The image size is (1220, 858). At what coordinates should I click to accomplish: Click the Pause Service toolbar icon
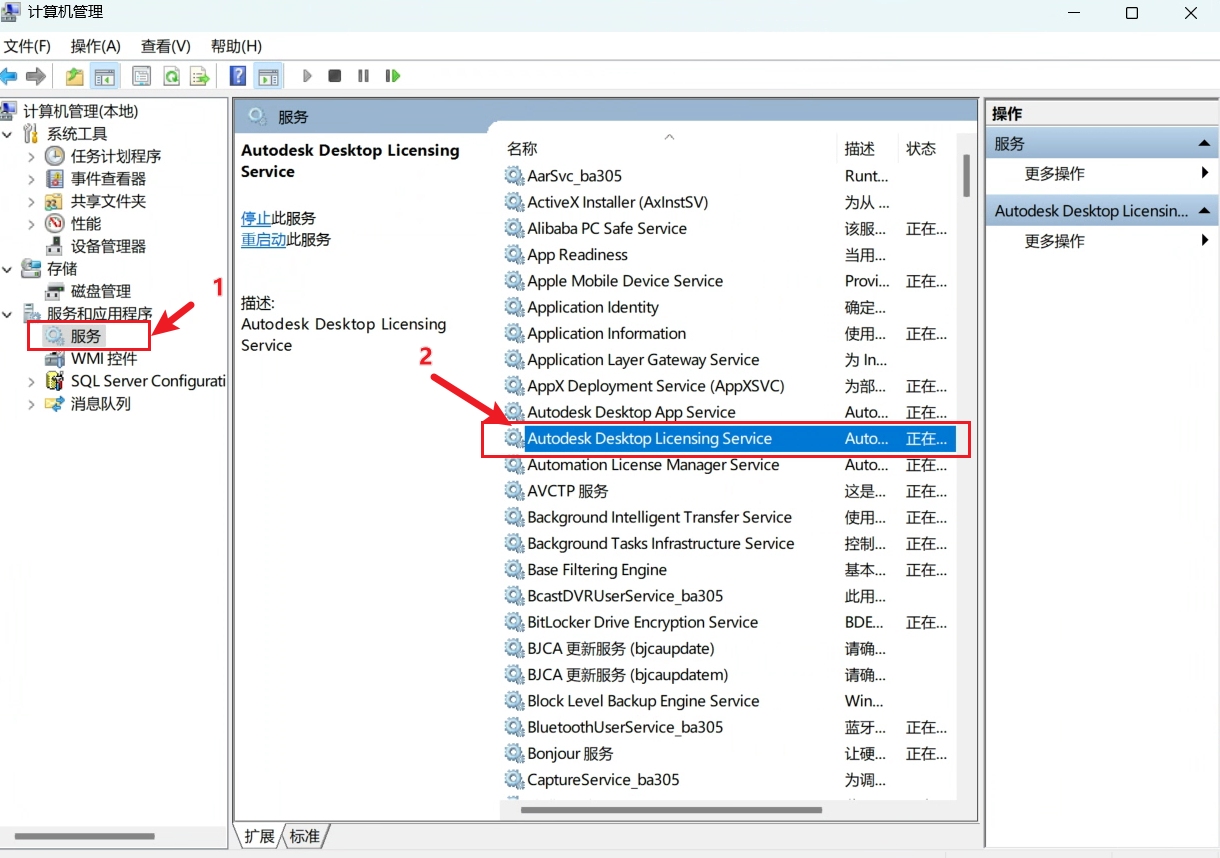(363, 76)
